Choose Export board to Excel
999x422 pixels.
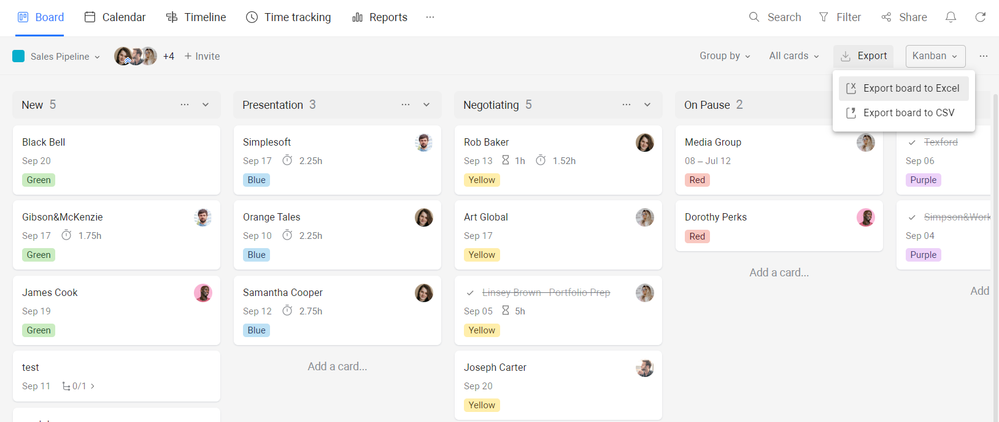(x=903, y=89)
